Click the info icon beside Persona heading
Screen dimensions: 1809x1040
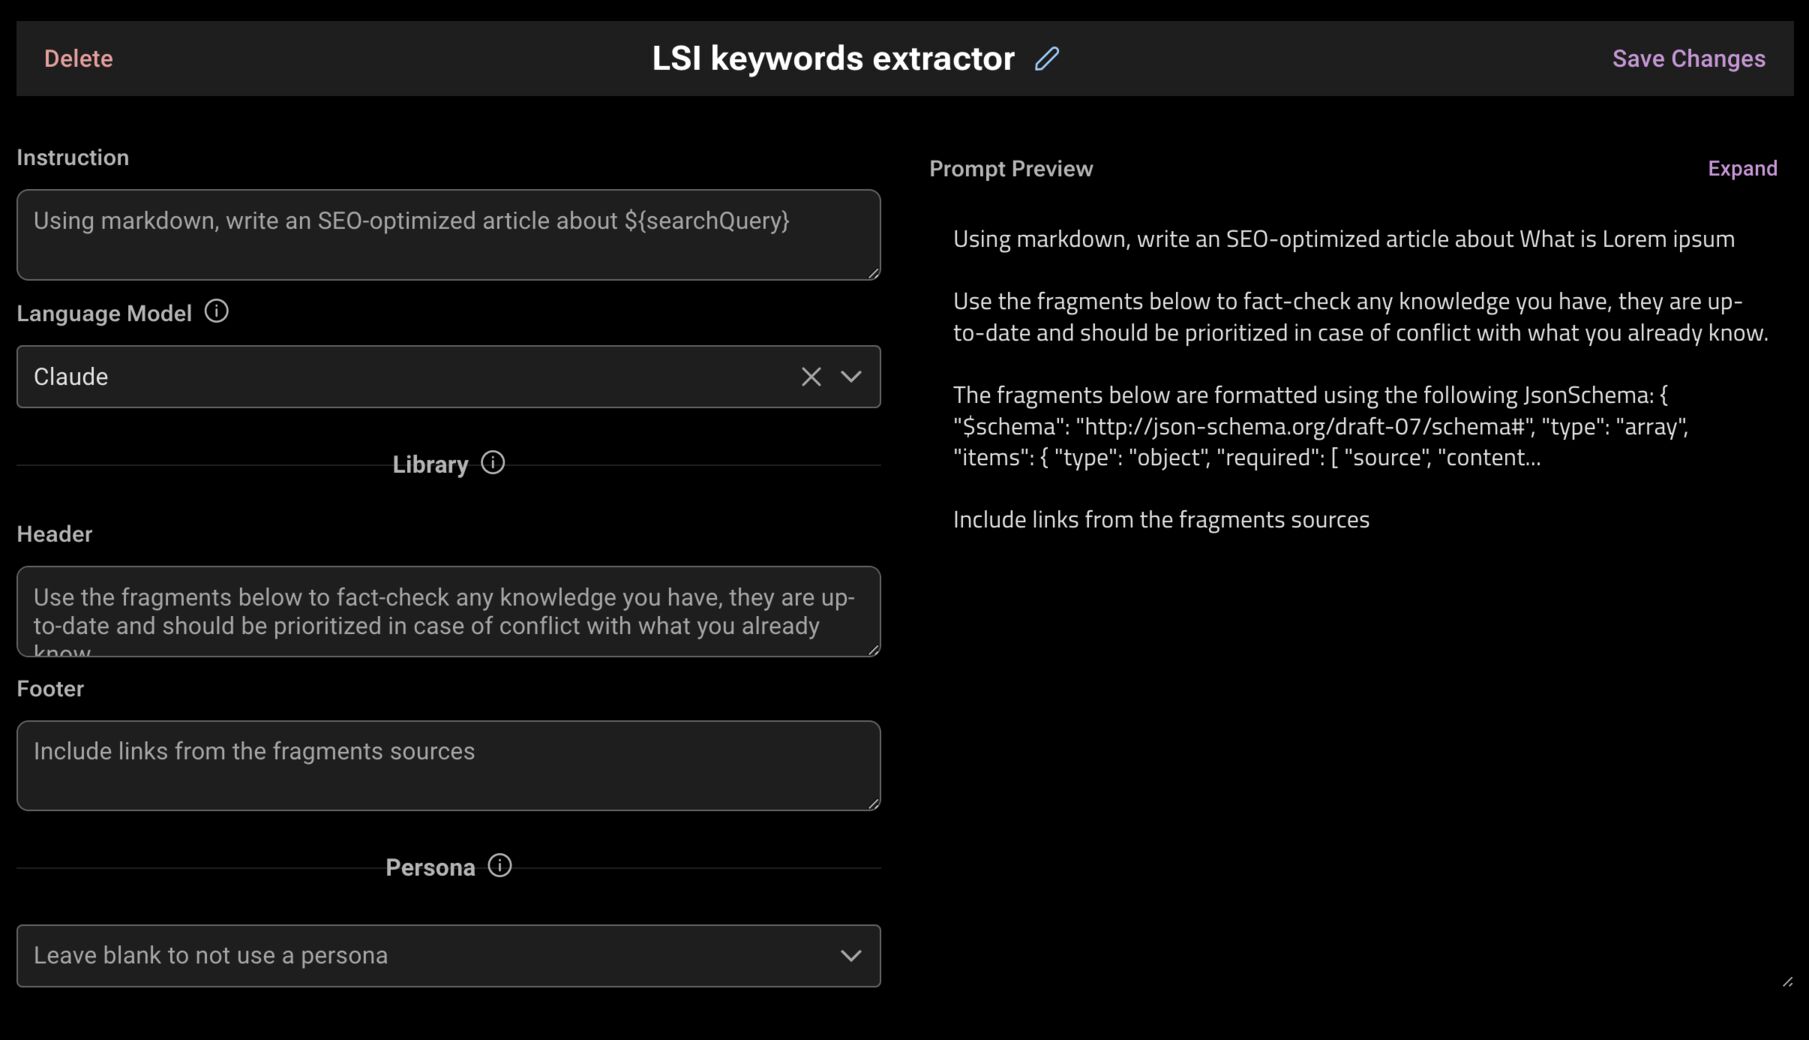coord(499,866)
